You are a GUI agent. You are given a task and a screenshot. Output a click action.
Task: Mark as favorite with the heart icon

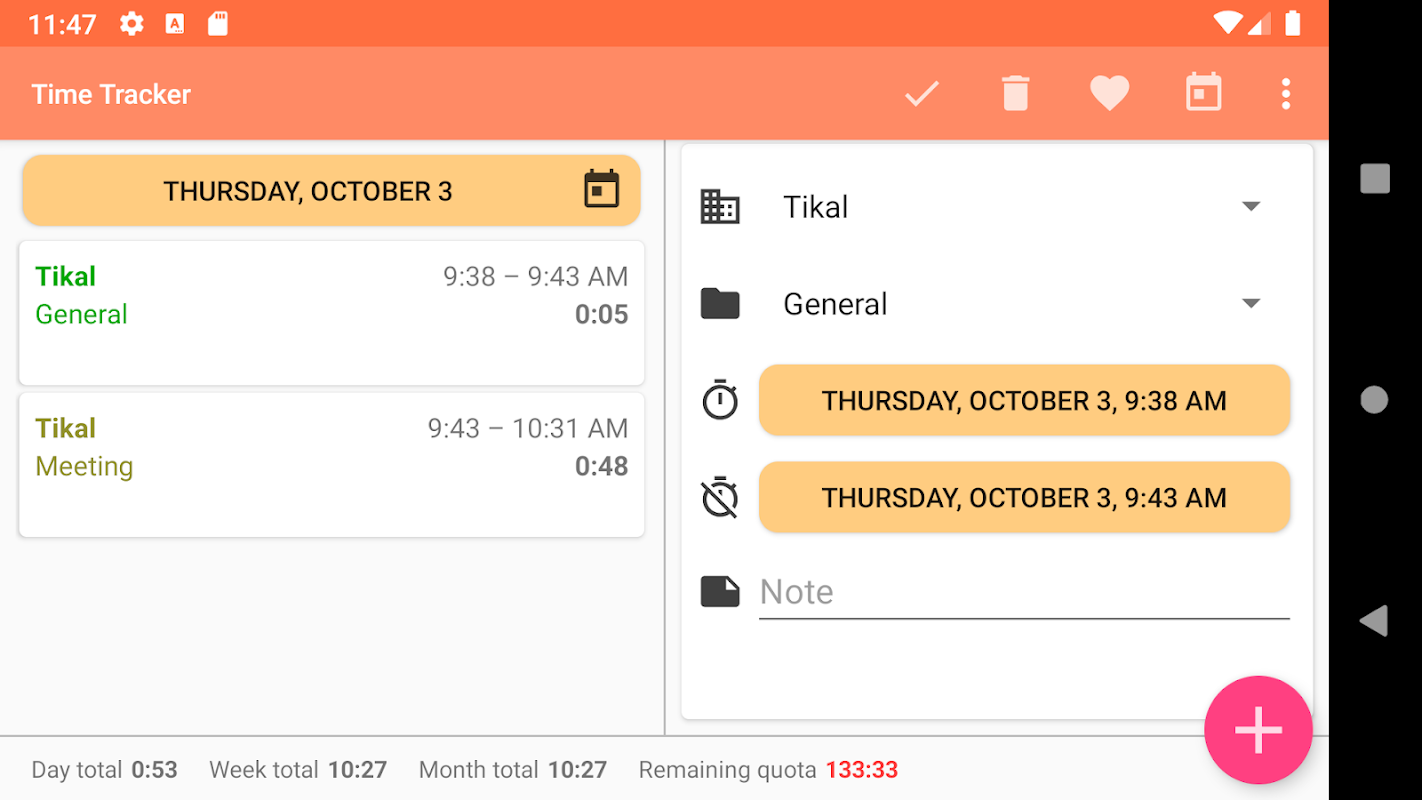pyautogui.click(x=1109, y=94)
